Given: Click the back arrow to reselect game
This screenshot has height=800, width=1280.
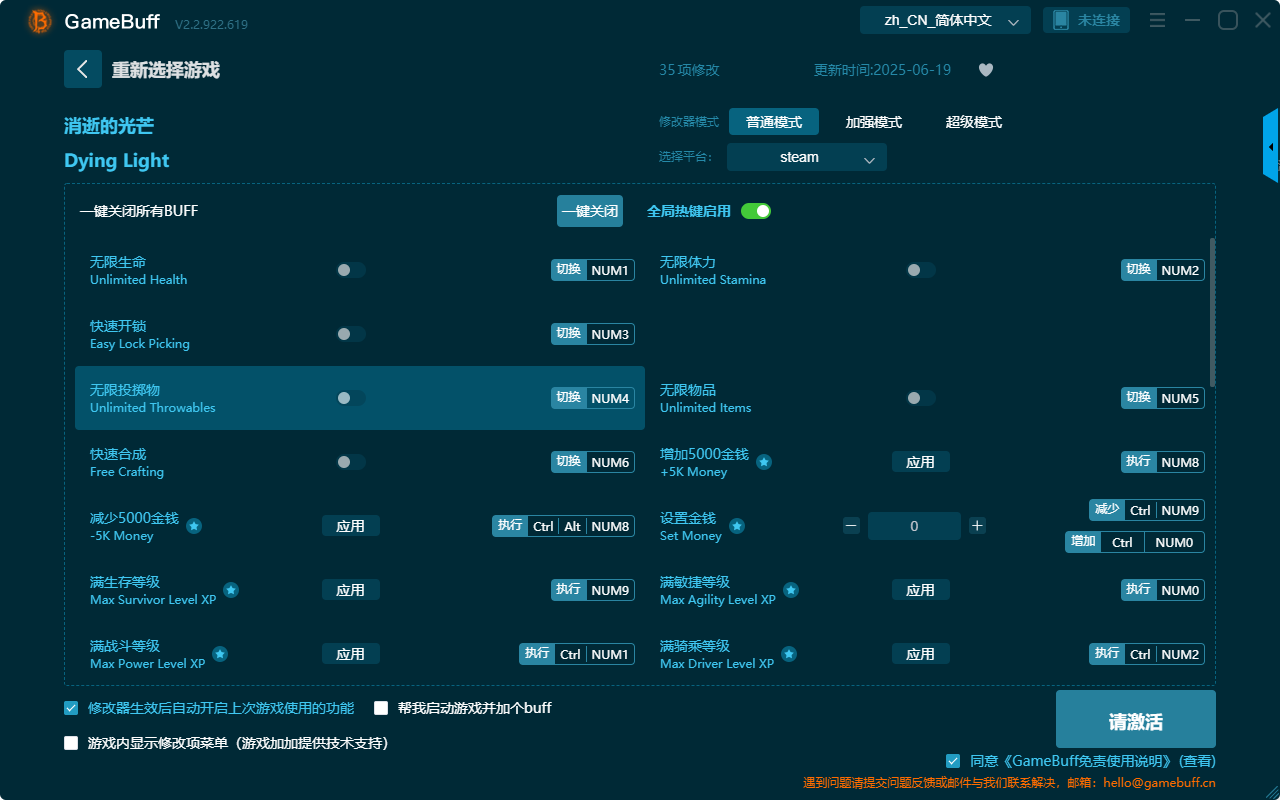Looking at the screenshot, I should coord(83,69).
